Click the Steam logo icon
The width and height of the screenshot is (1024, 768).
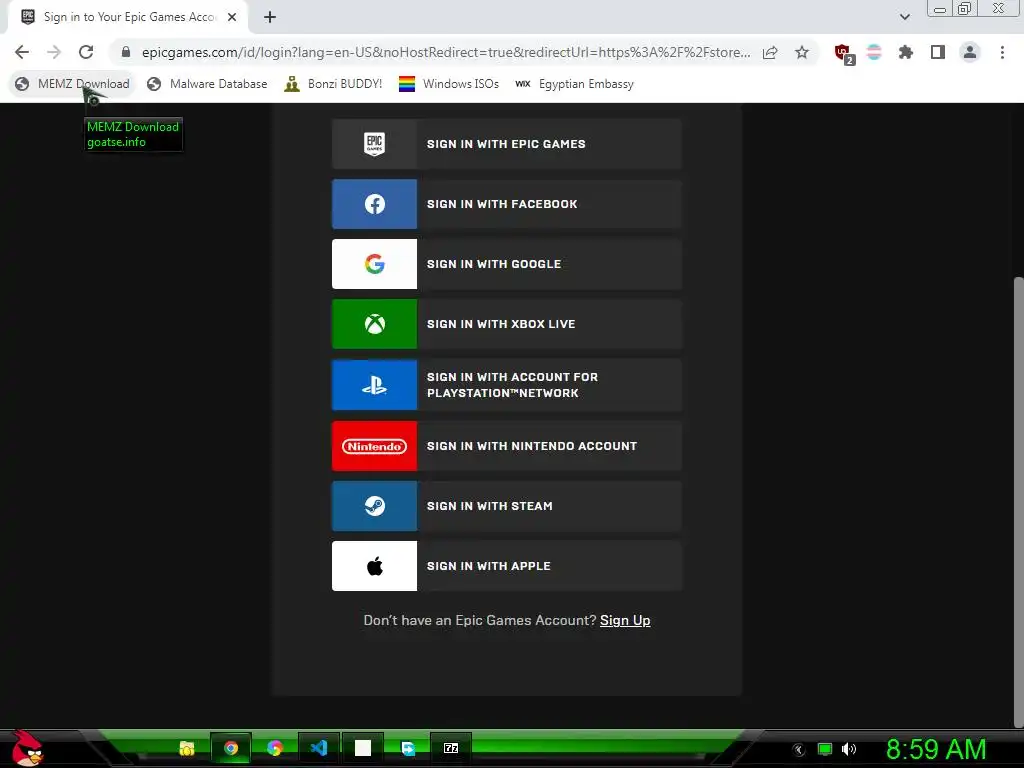[374, 505]
